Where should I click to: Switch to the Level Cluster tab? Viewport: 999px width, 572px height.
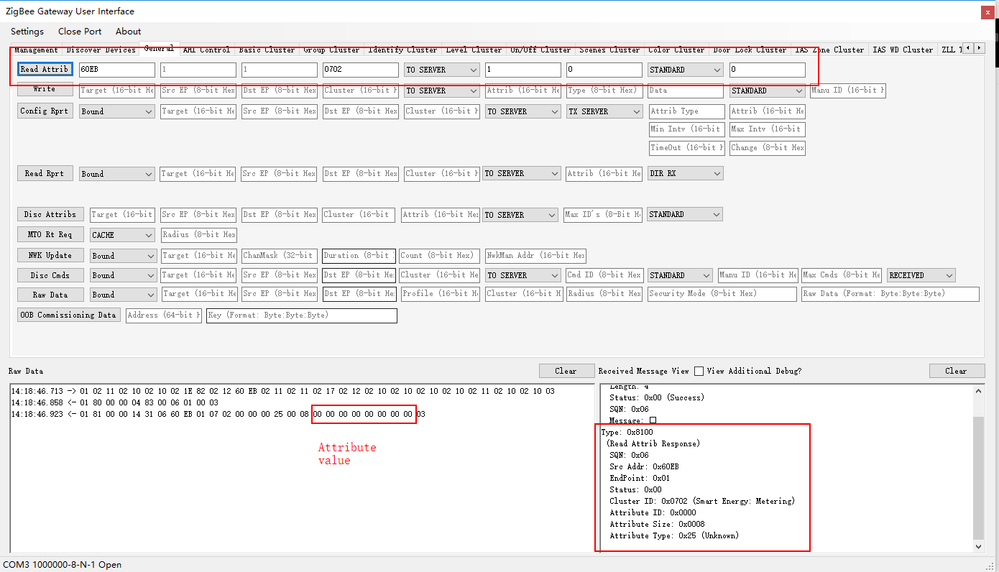point(473,50)
